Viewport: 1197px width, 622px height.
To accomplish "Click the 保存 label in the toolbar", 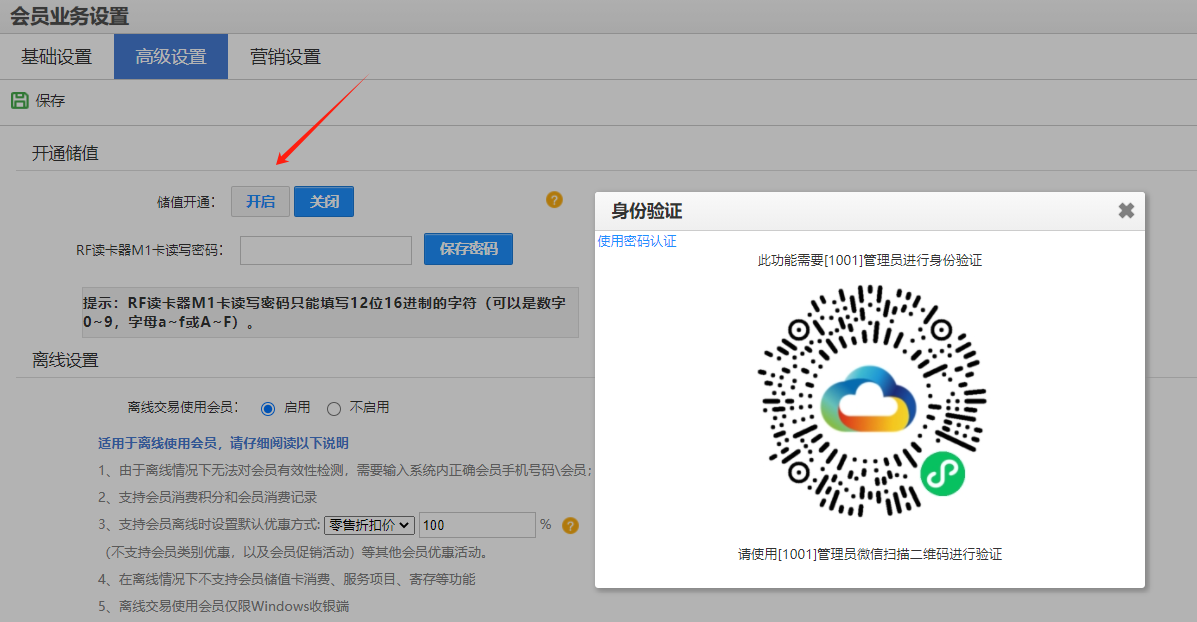I will pos(50,101).
